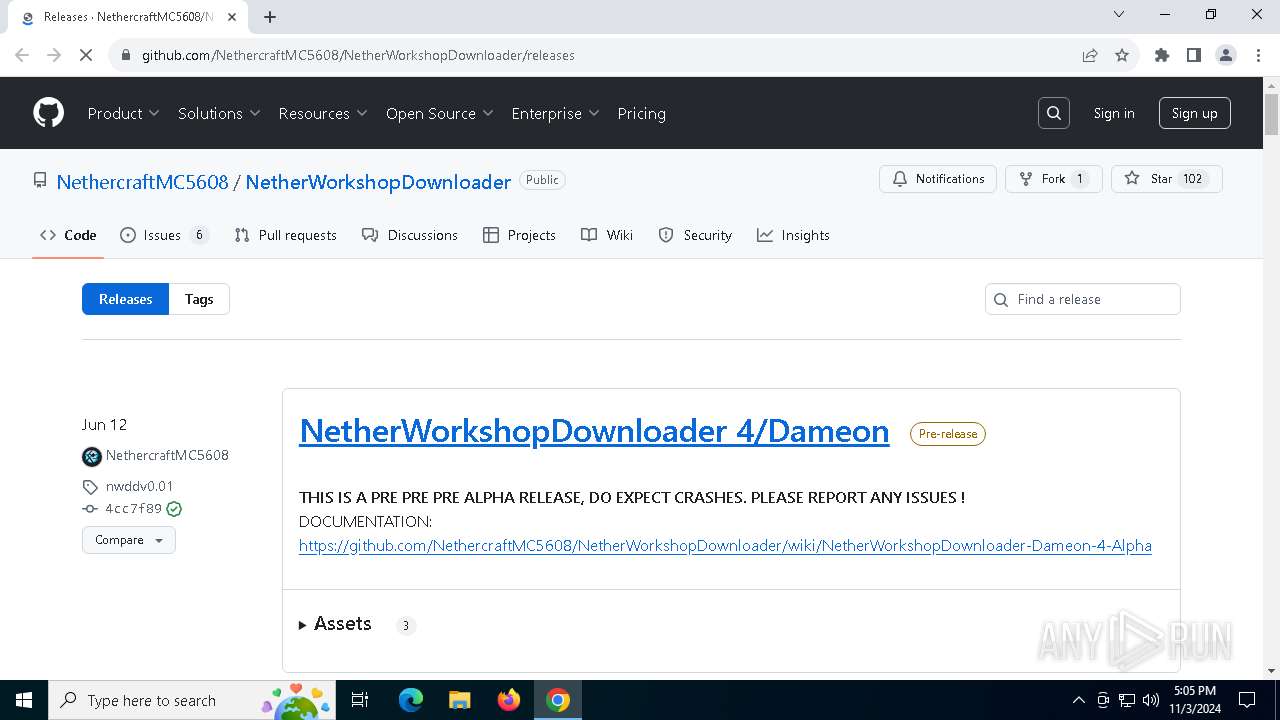Viewport: 1280px width, 720px height.
Task: Expand the Solutions menu
Action: tap(219, 113)
